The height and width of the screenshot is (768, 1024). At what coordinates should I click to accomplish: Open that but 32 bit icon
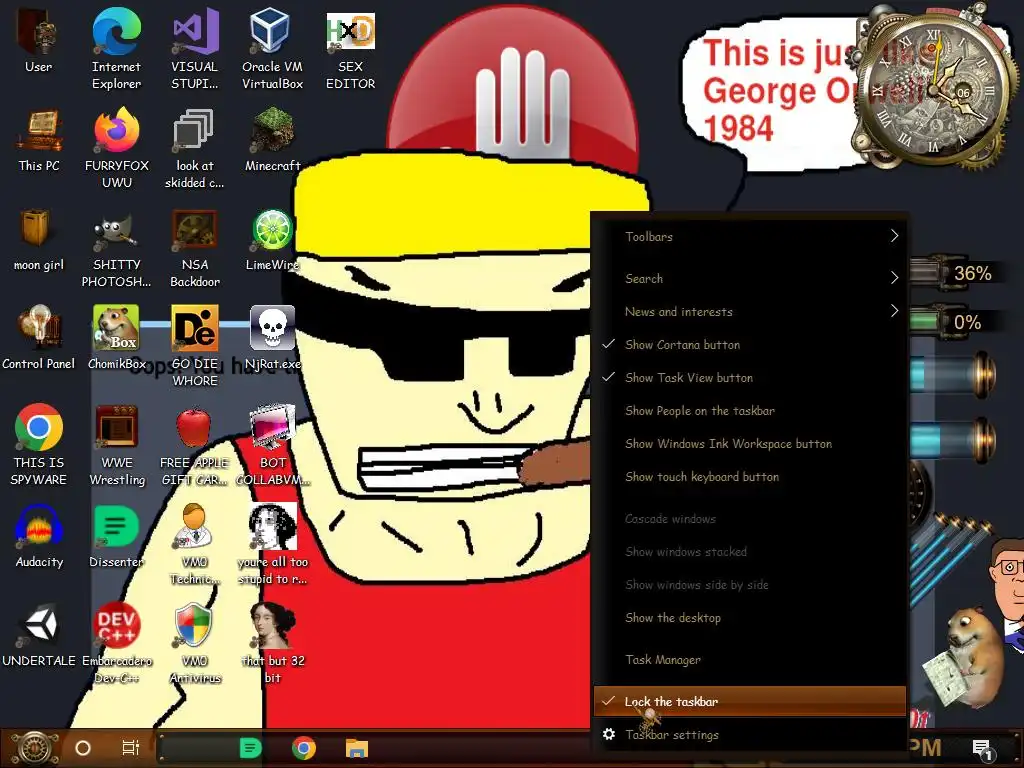272,643
